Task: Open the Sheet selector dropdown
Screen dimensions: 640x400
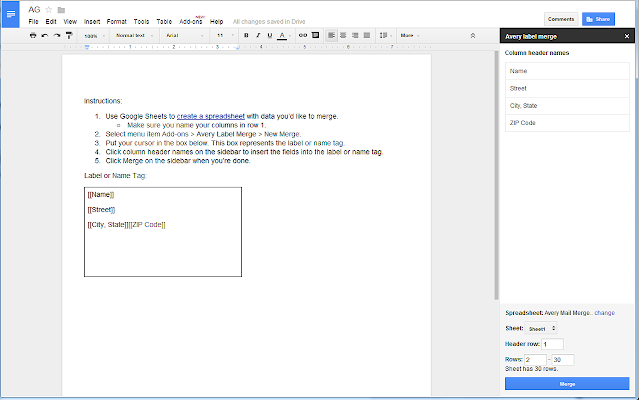Action: tap(540, 328)
